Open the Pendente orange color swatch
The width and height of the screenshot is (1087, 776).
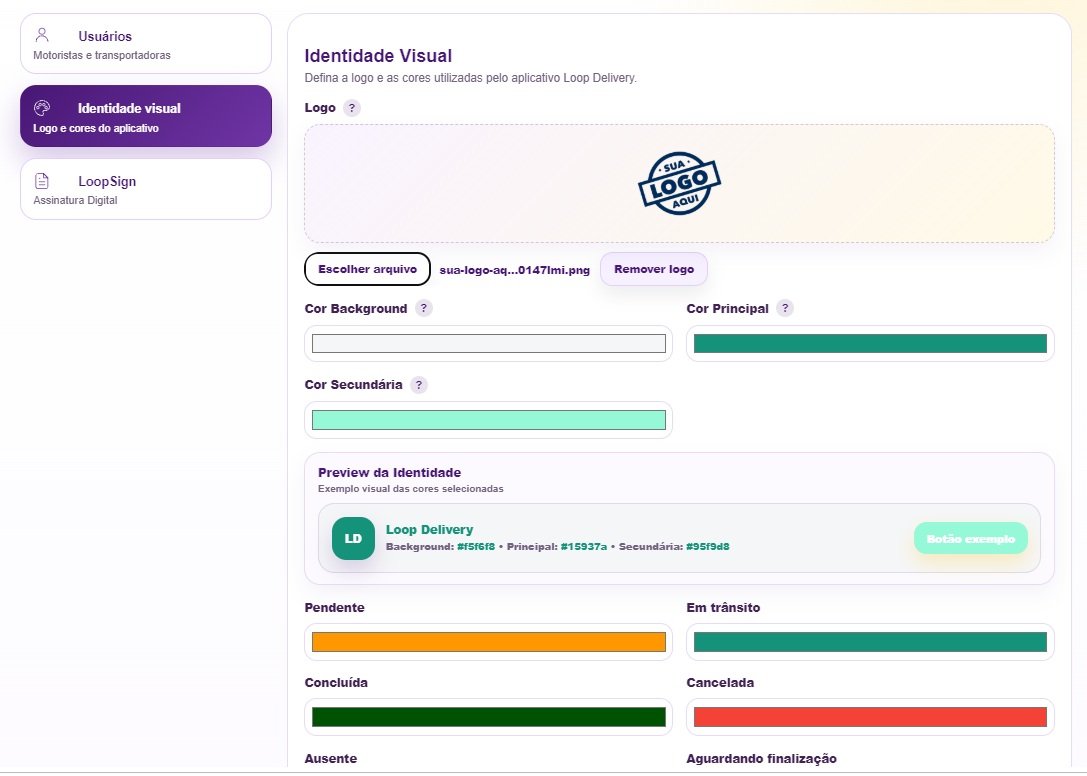(489, 641)
